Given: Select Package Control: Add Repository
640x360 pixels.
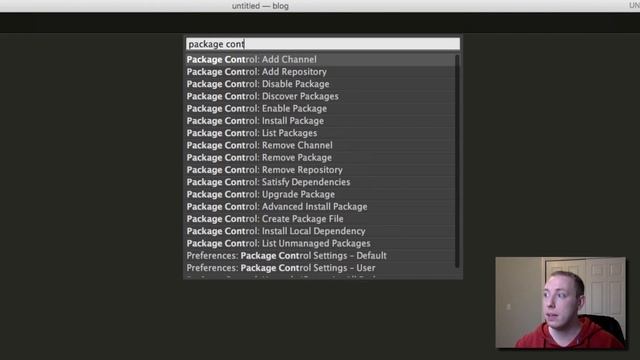Looking at the screenshot, I should coord(320,72).
